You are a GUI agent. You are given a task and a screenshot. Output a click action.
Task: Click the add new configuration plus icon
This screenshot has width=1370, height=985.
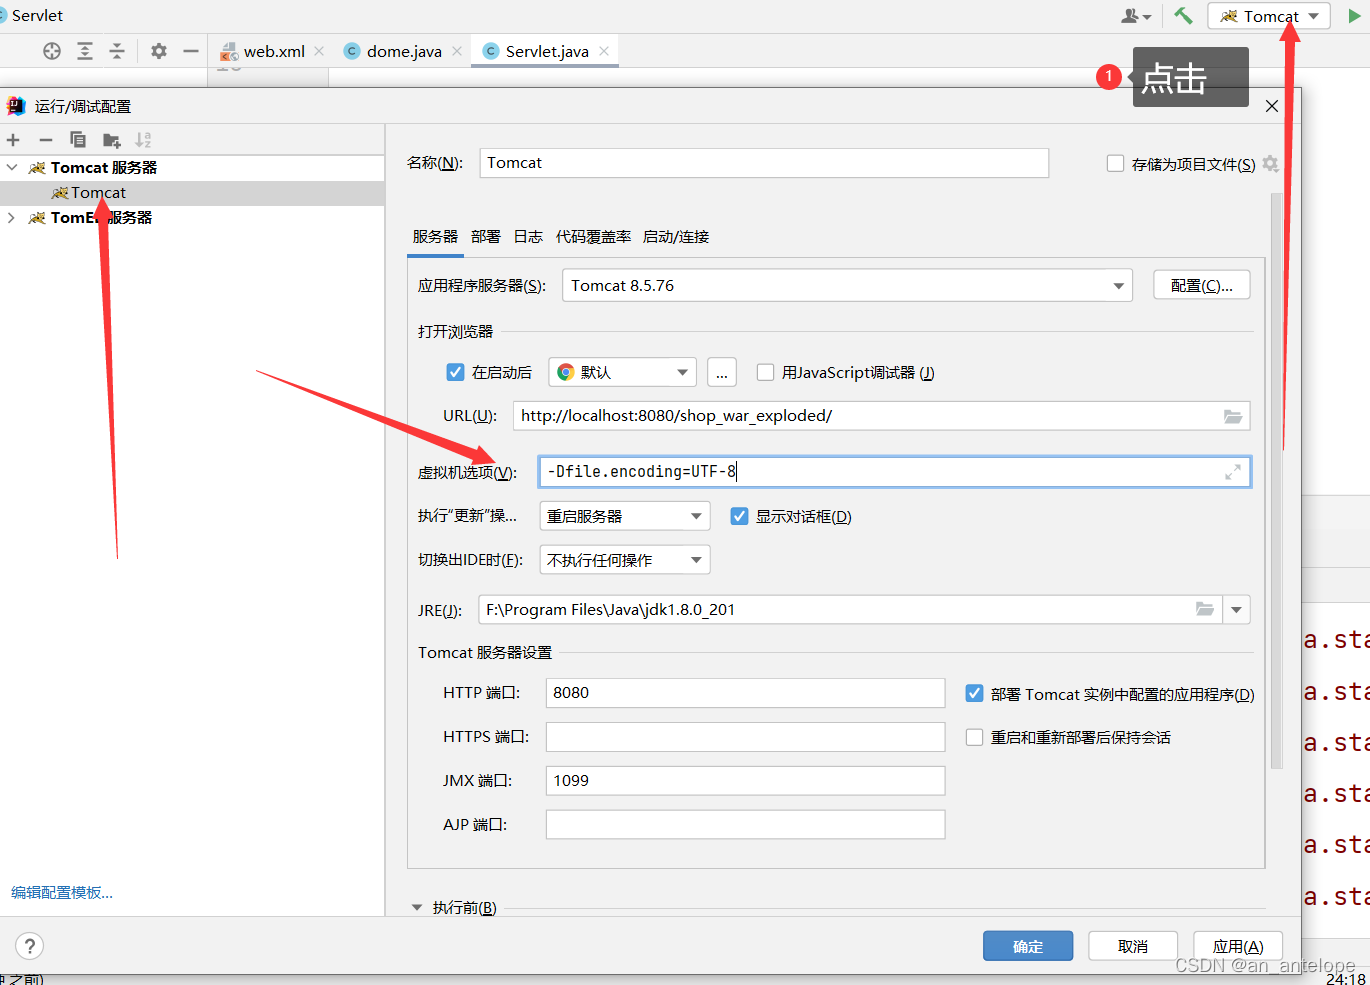[x=13, y=140]
